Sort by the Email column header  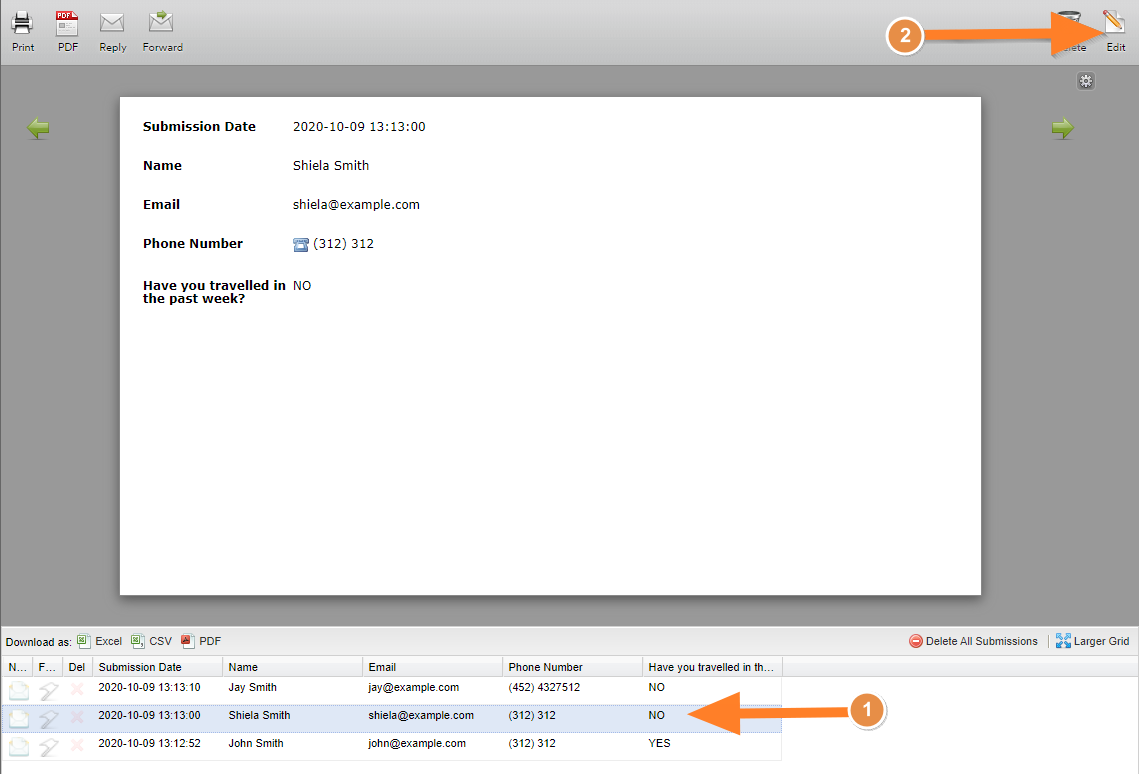click(x=382, y=667)
